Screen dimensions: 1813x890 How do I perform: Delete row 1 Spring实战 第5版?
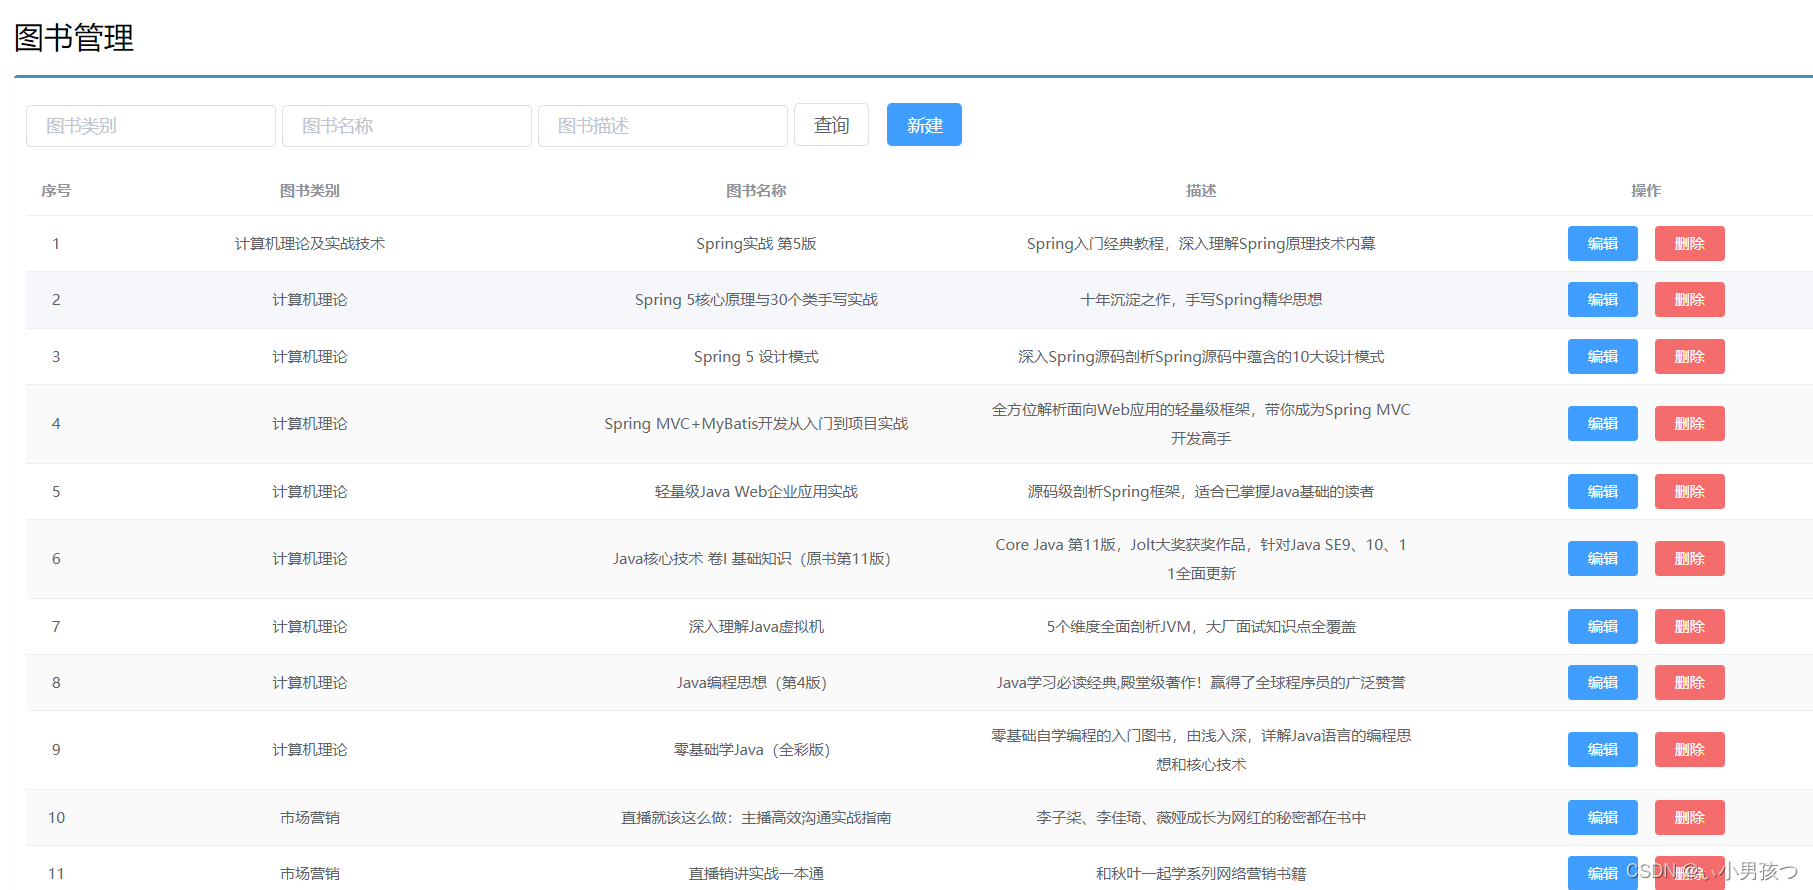[1689, 244]
